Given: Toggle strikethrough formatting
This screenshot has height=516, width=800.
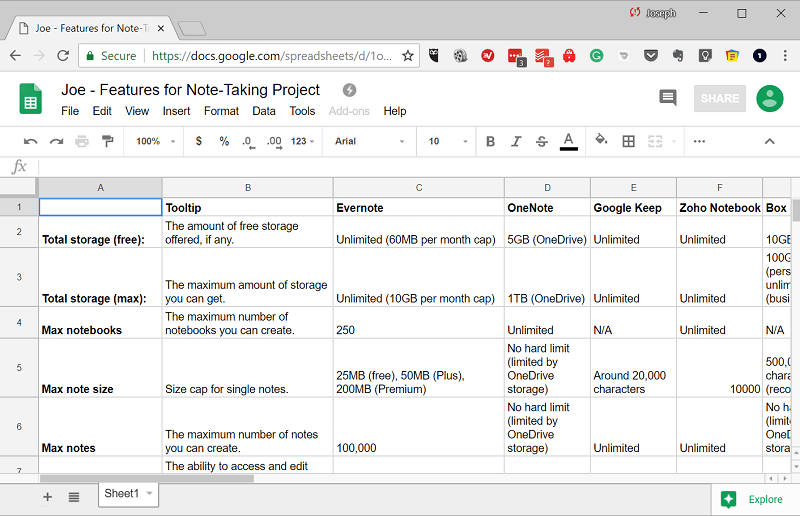Looking at the screenshot, I should coord(542,141).
